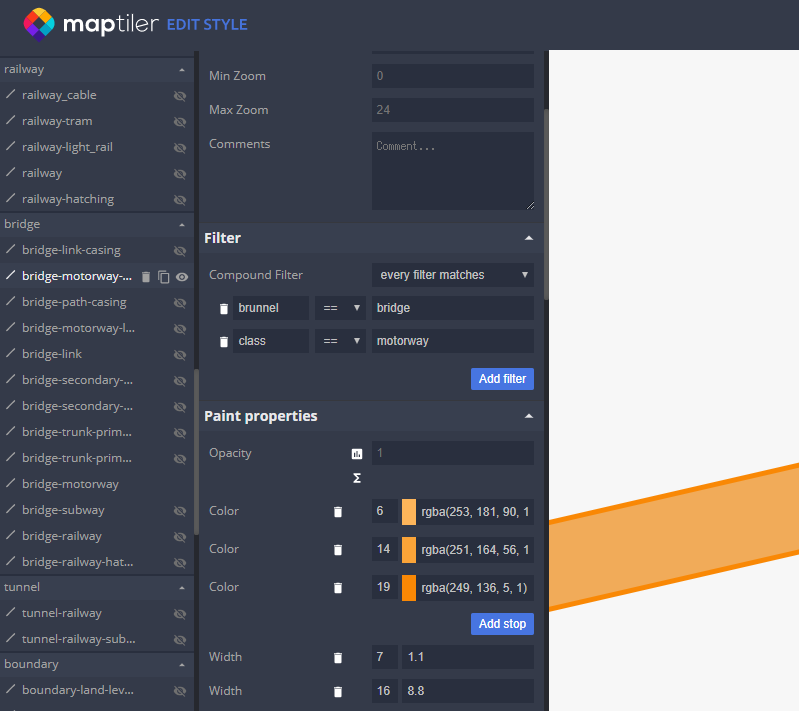
Task: Click the Add stop button
Action: [502, 624]
